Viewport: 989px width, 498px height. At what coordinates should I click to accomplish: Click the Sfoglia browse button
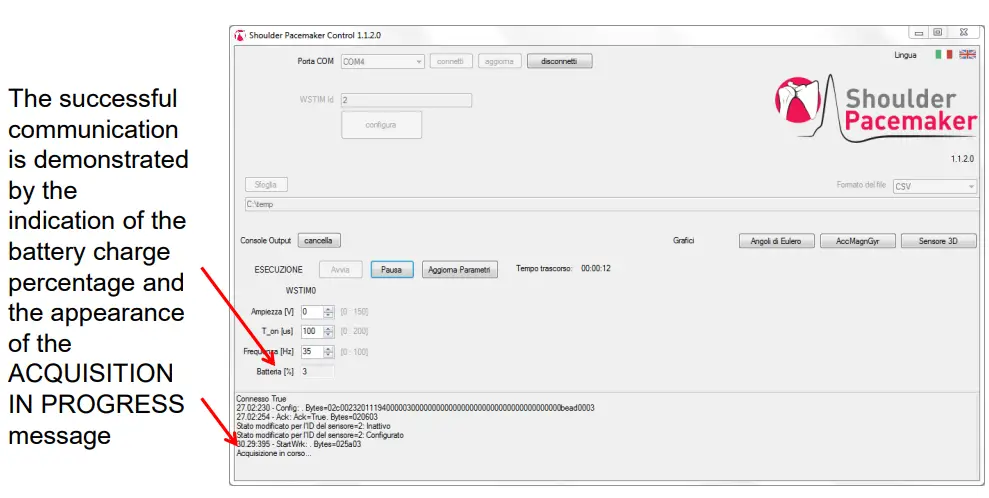[x=266, y=185]
